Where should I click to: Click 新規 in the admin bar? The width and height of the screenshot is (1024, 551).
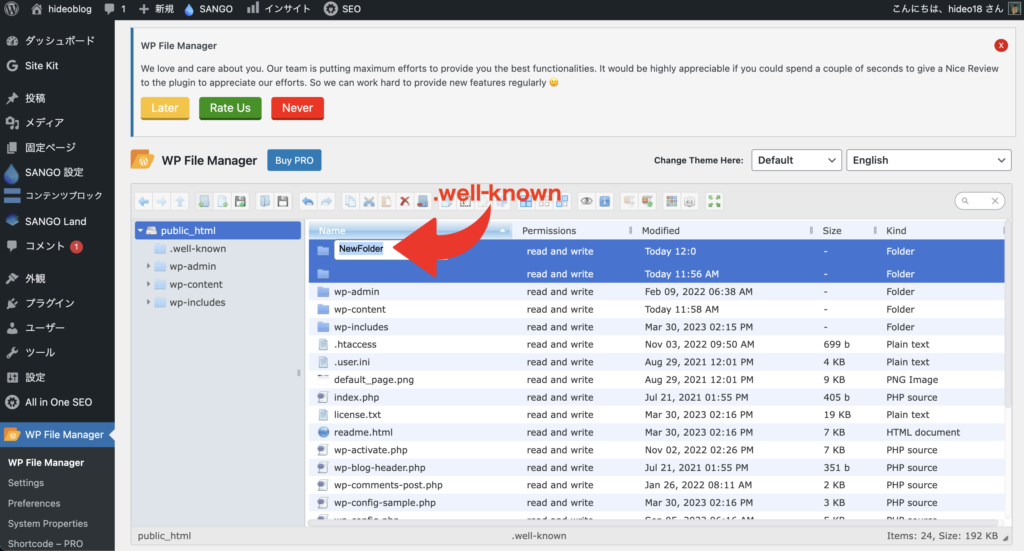(x=156, y=8)
